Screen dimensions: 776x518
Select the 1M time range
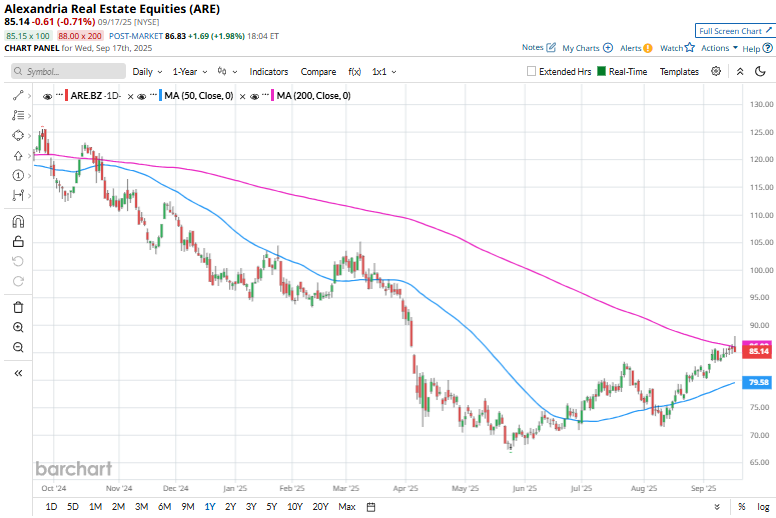click(96, 507)
